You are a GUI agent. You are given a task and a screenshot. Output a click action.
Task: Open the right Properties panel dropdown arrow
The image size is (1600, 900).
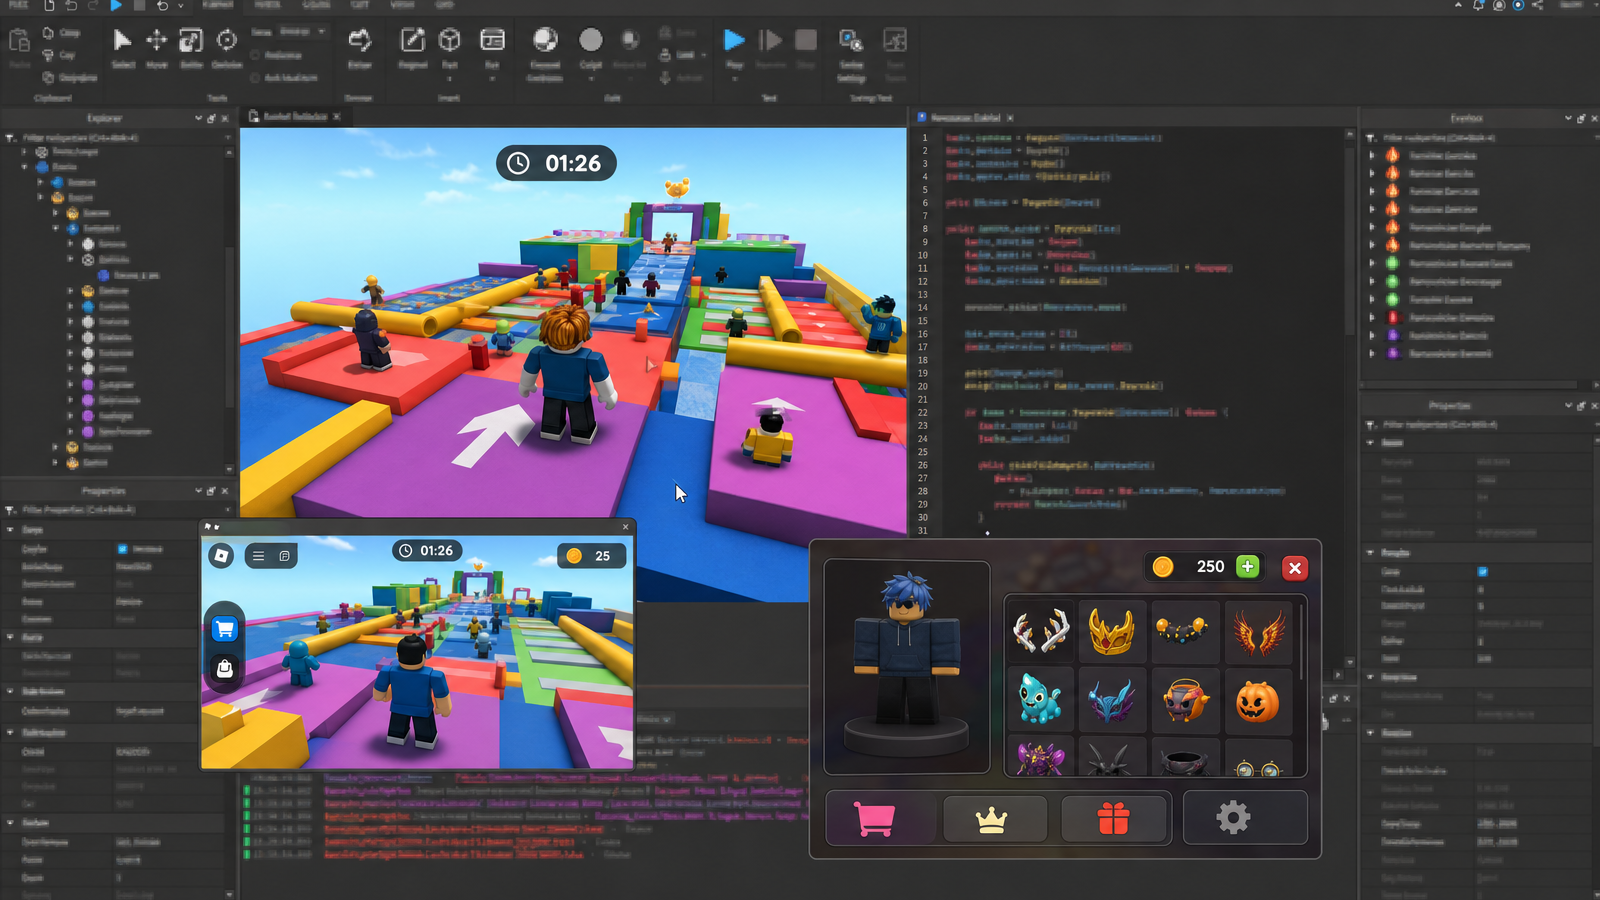coord(1568,405)
